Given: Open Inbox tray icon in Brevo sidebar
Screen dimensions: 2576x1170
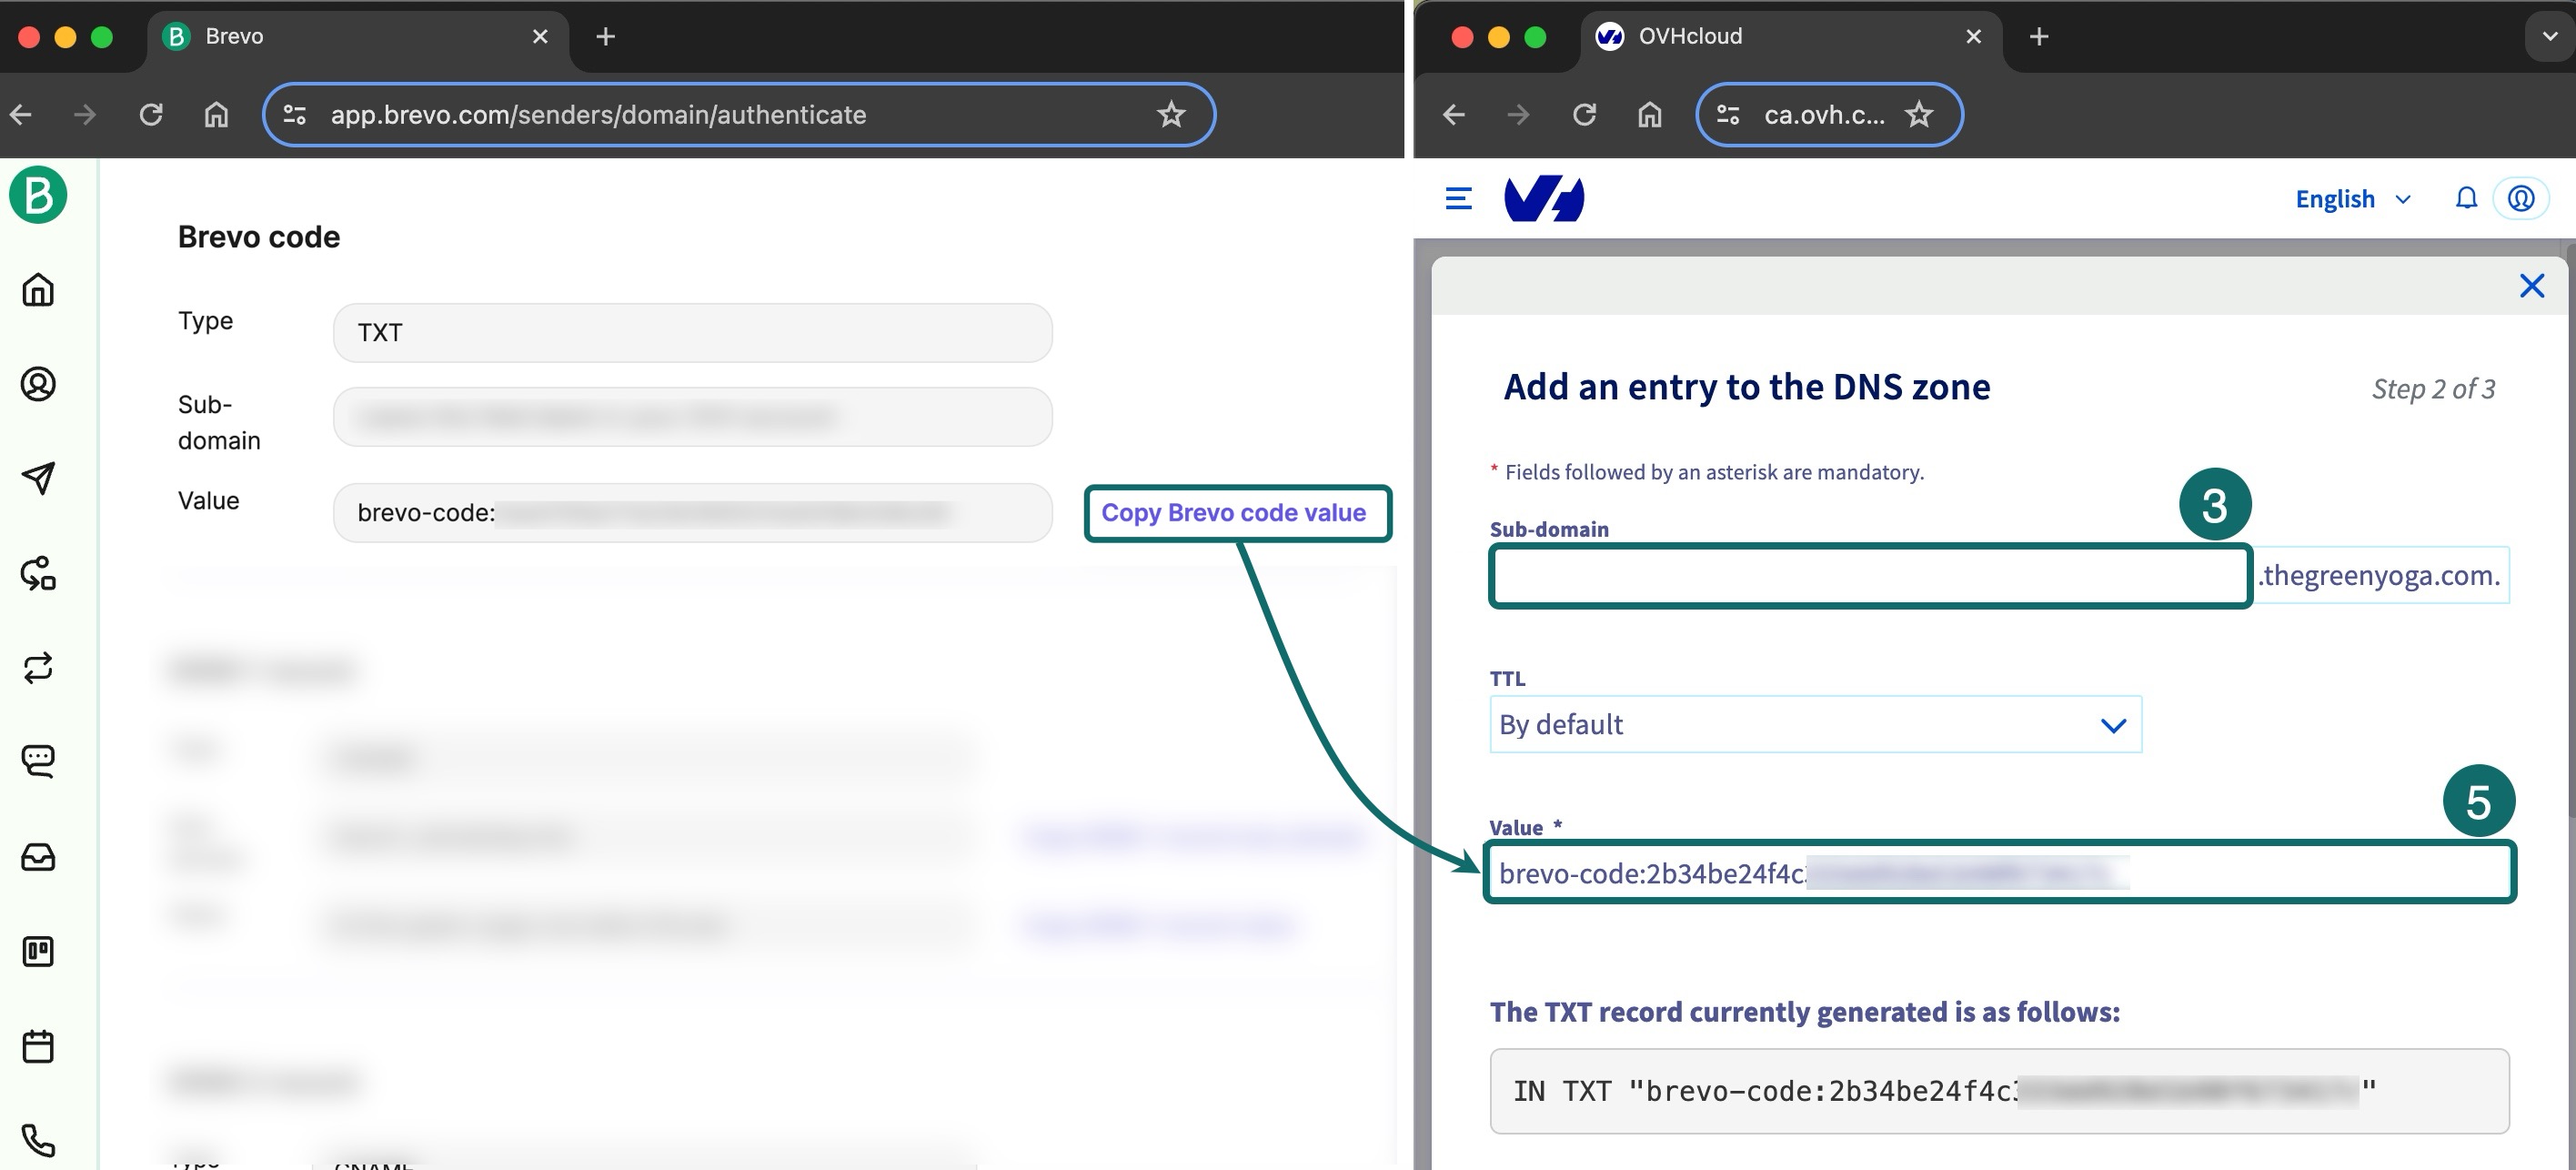Looking at the screenshot, I should [x=38, y=857].
